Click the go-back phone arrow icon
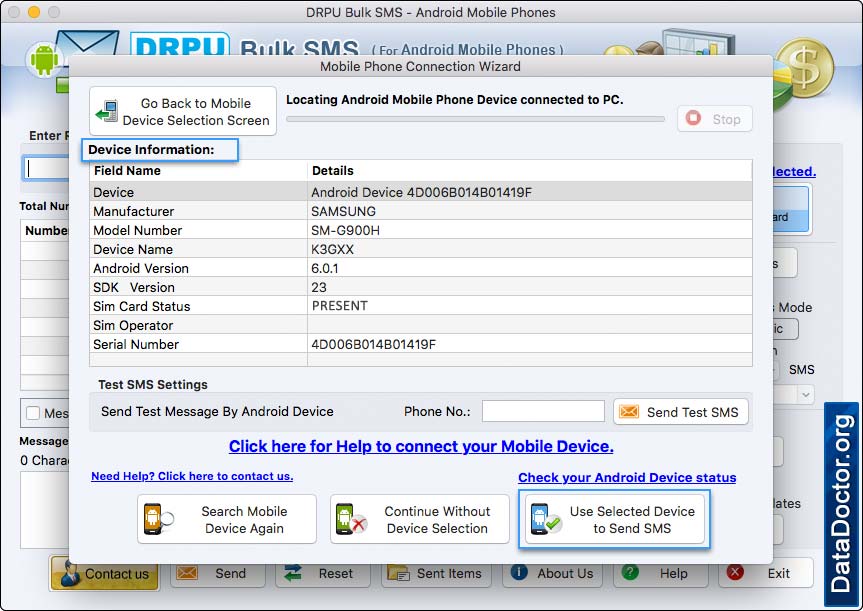 pos(107,111)
